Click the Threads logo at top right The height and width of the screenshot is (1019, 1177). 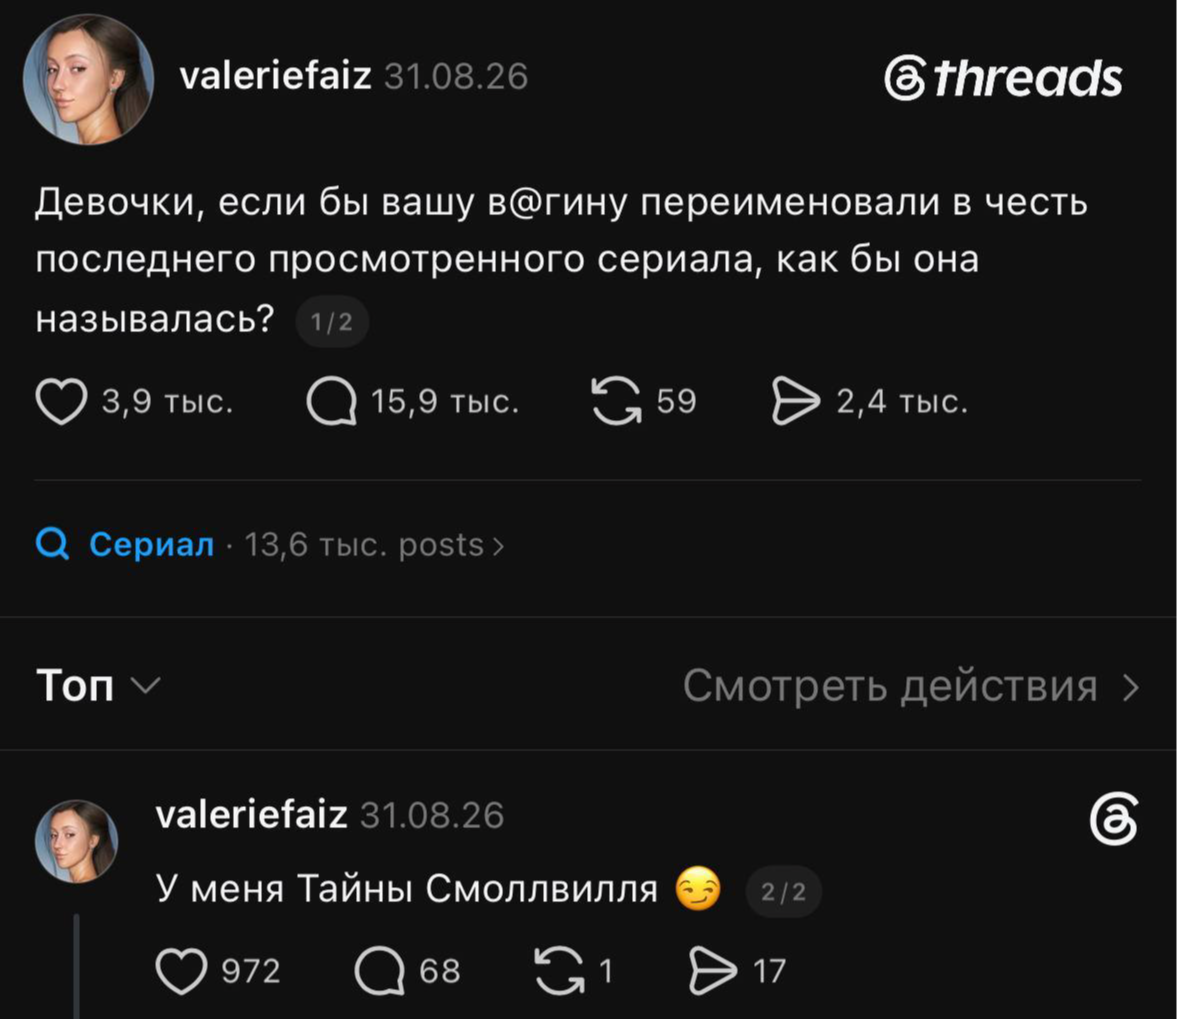[1003, 78]
